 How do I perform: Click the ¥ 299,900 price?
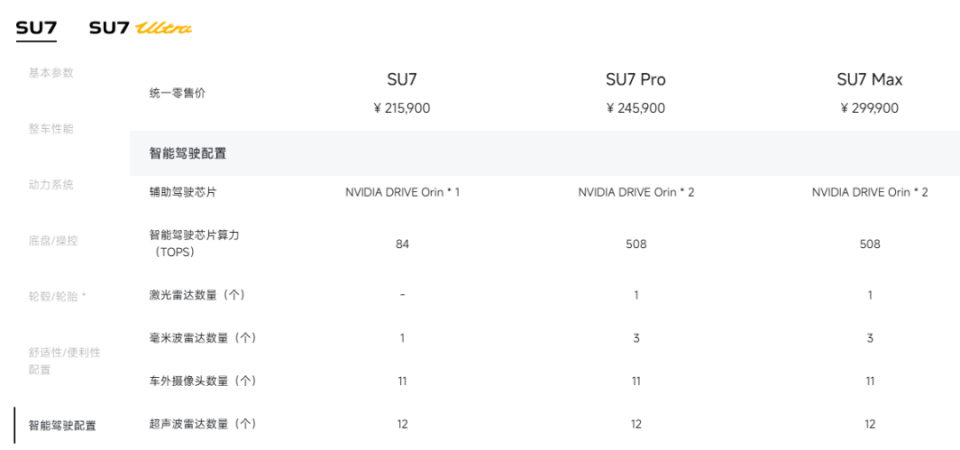(x=869, y=108)
